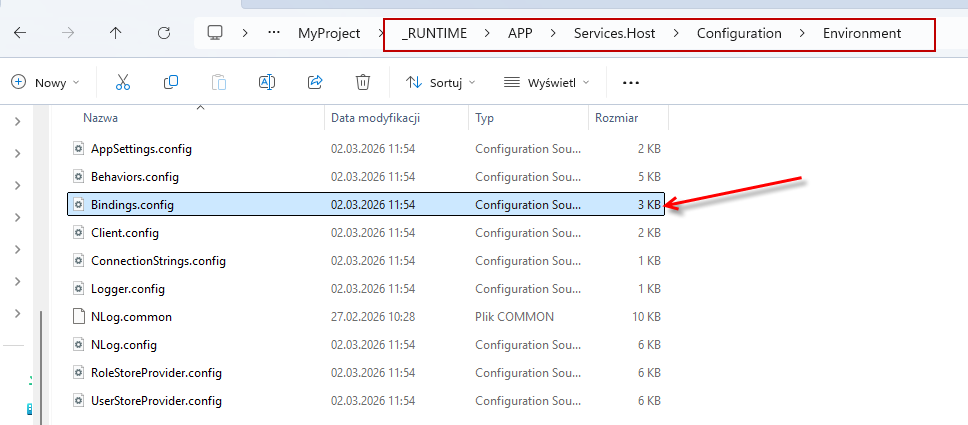Select the file NLog.common by name

click(131, 317)
